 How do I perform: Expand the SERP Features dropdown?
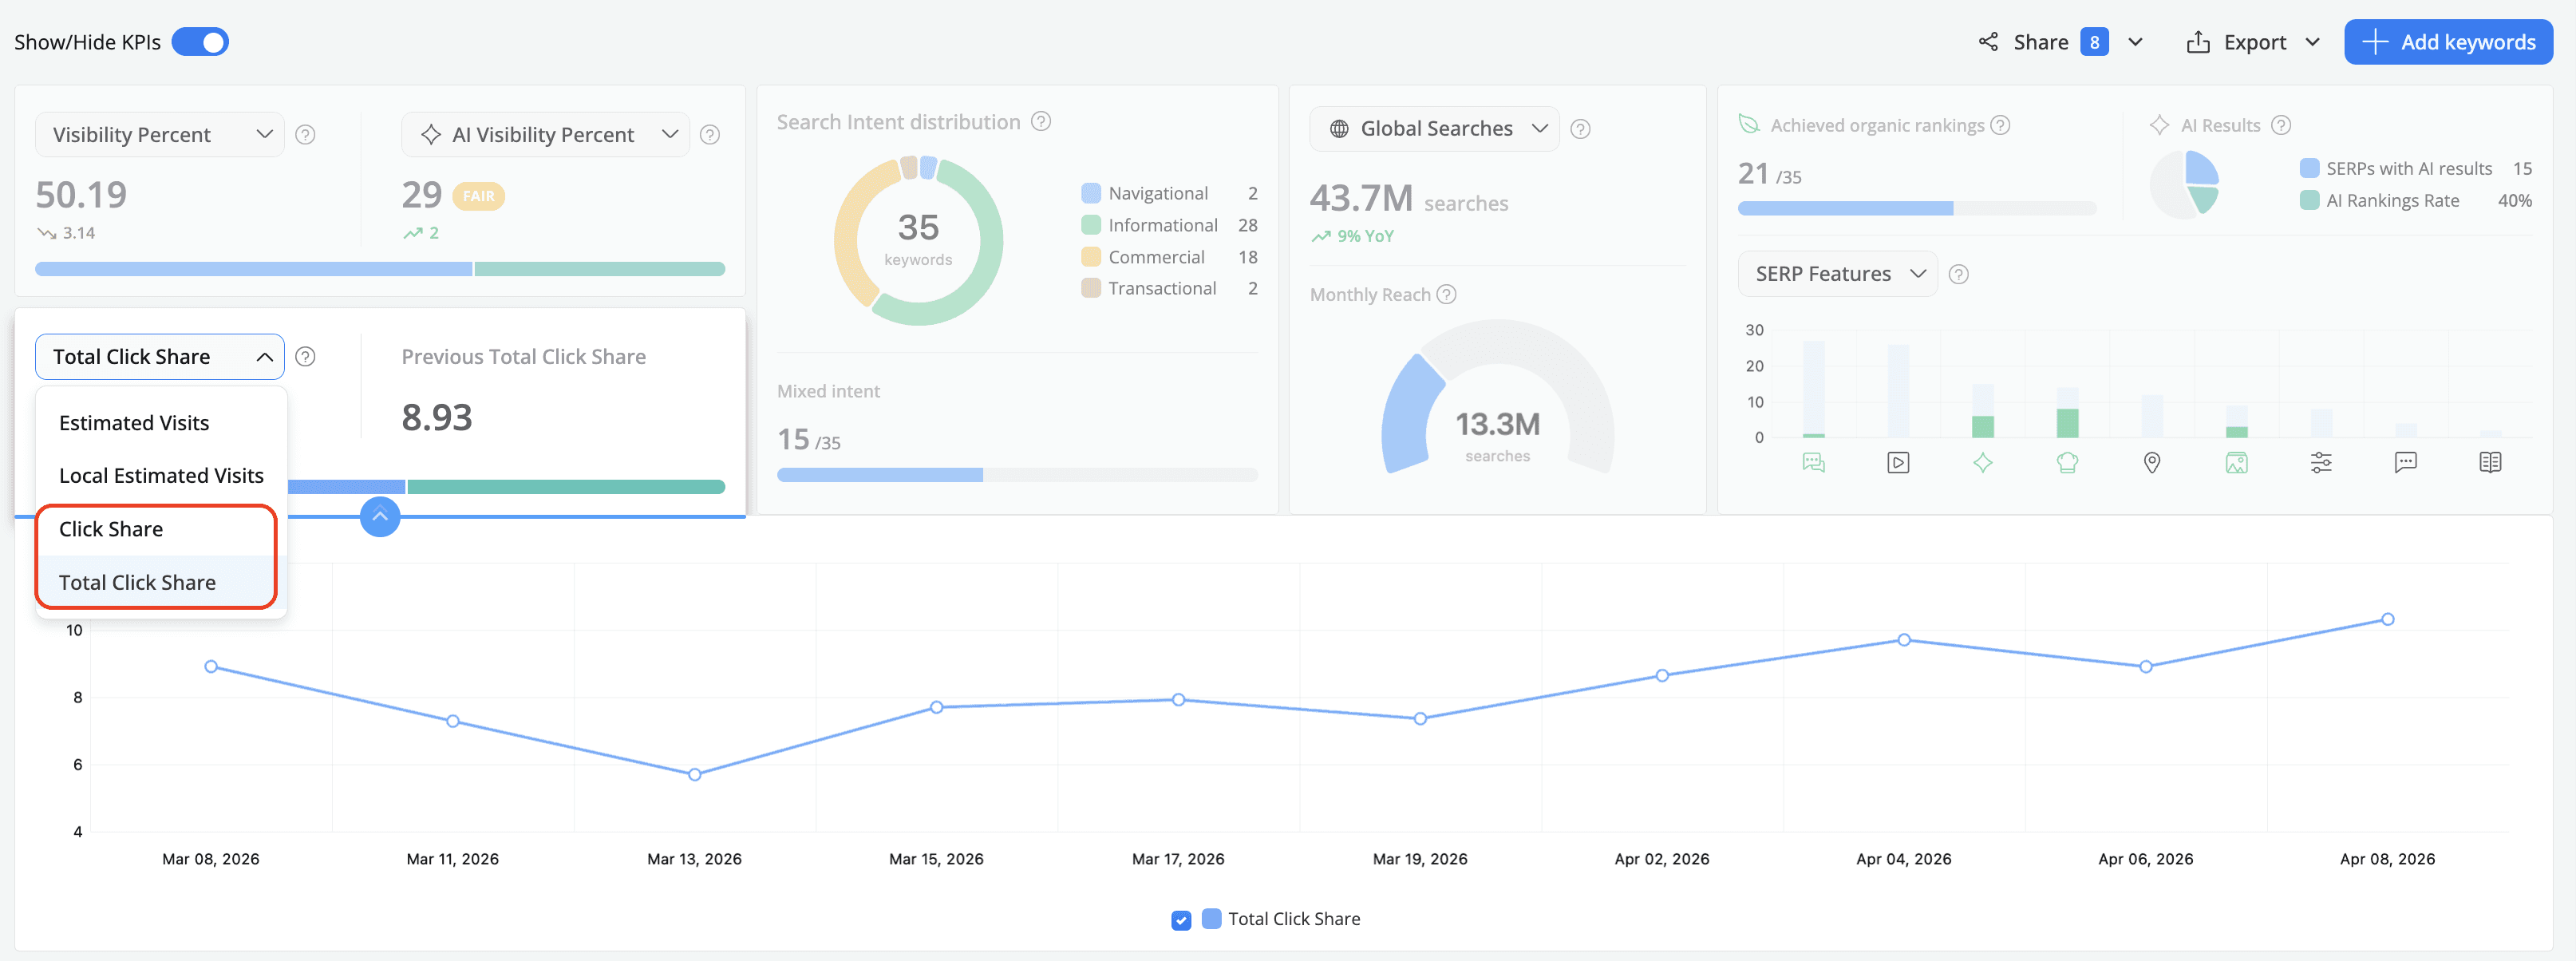click(x=1837, y=273)
